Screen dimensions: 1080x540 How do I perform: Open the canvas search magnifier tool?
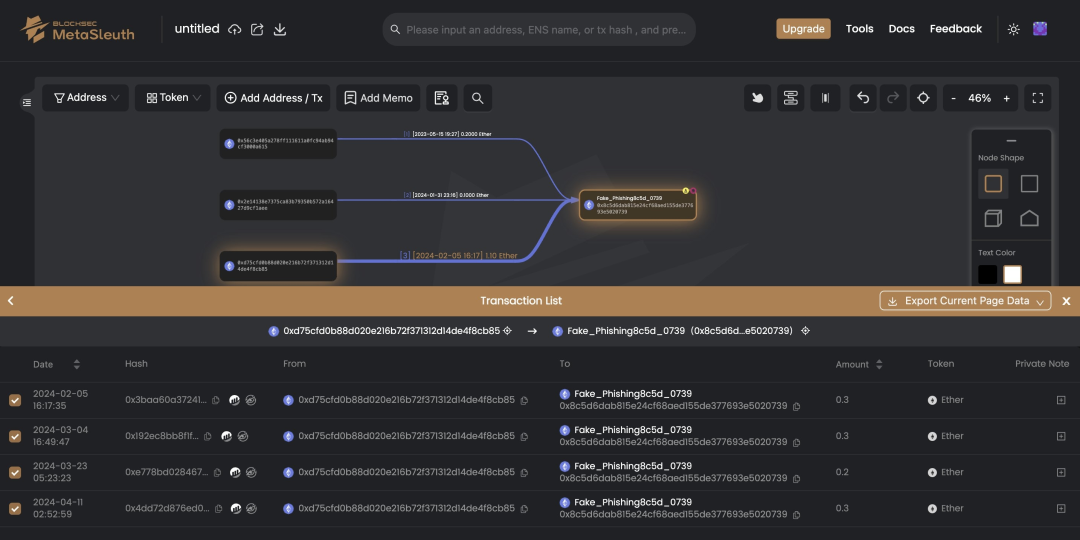click(x=477, y=98)
